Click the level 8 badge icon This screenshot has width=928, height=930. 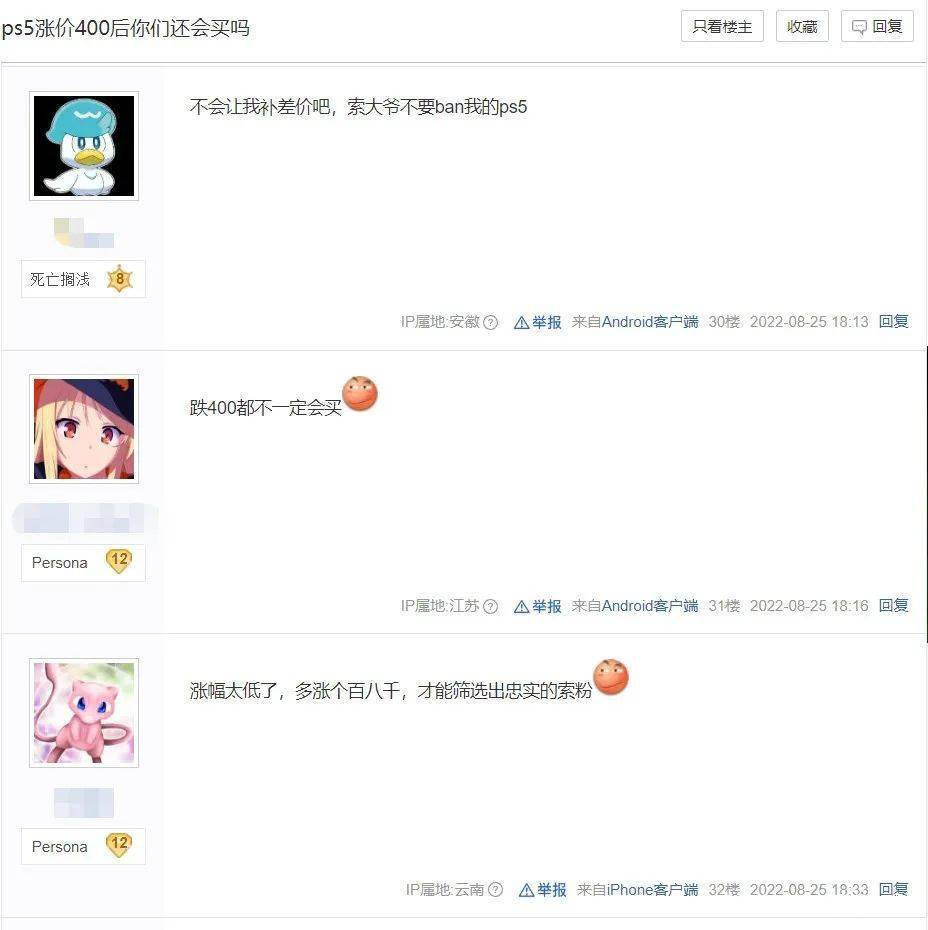[x=120, y=279]
